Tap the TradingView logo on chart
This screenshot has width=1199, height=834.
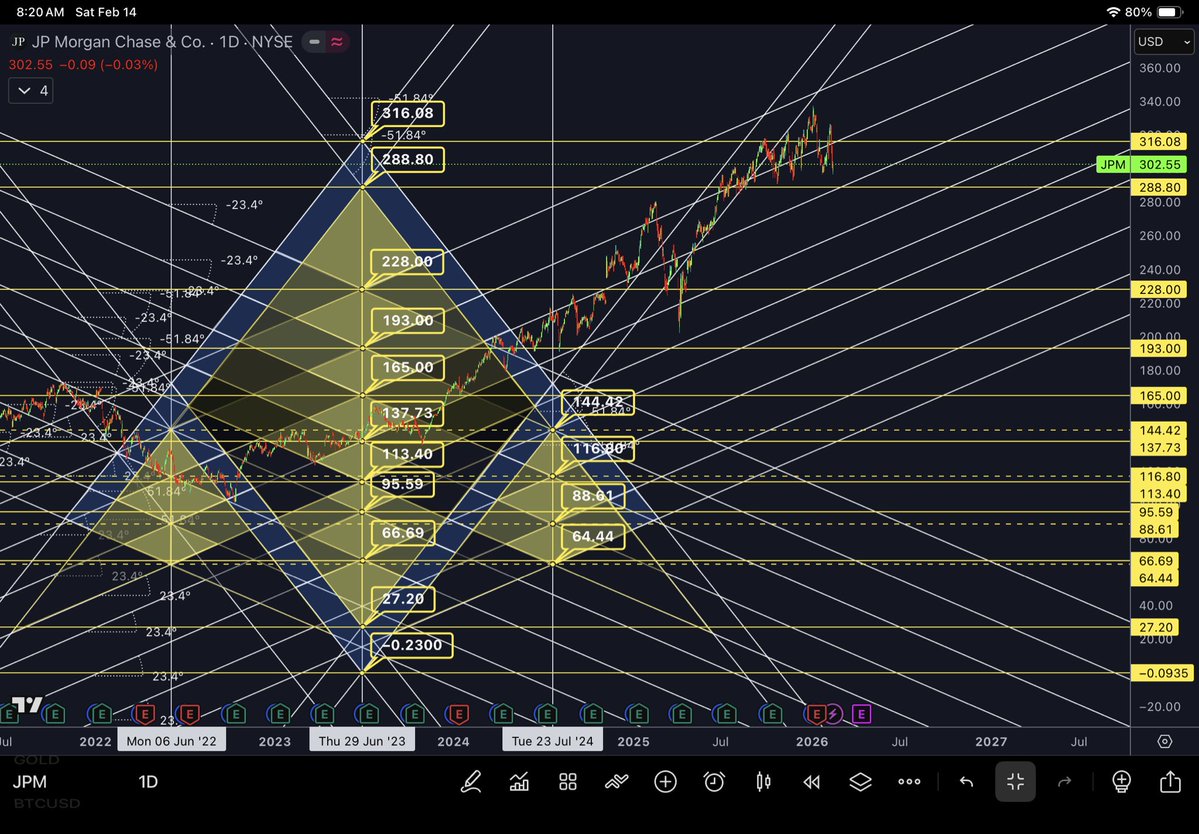(x=28, y=705)
